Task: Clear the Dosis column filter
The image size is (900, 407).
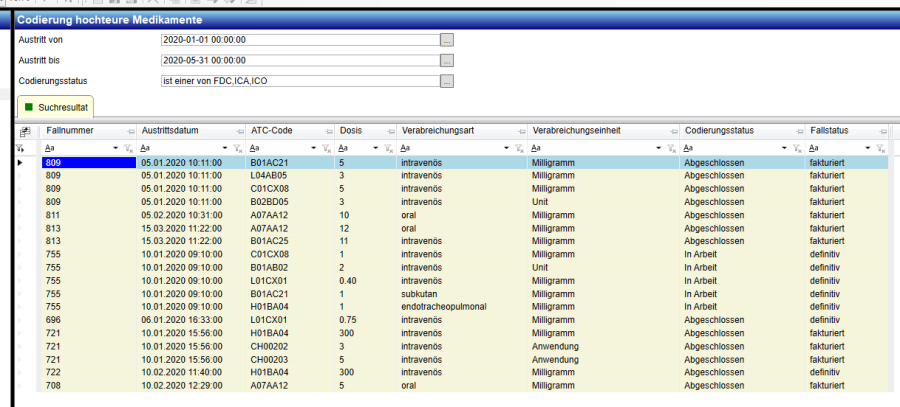Action: [387, 148]
